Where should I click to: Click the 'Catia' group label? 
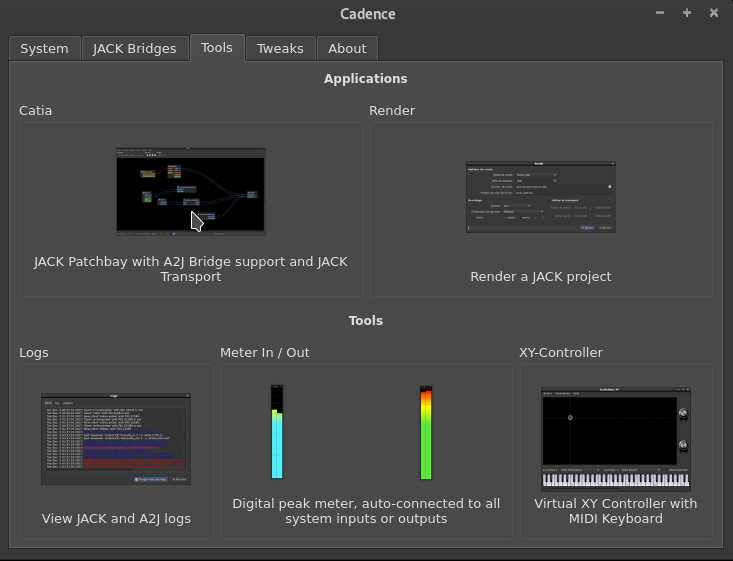point(36,111)
